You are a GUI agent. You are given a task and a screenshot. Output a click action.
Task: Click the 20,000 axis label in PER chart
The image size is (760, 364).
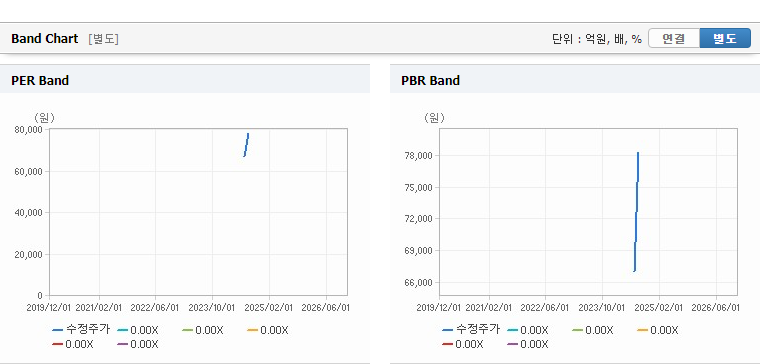[30, 254]
